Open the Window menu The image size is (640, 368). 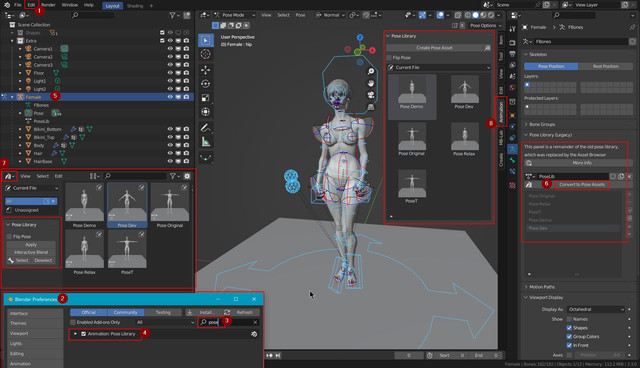point(70,5)
